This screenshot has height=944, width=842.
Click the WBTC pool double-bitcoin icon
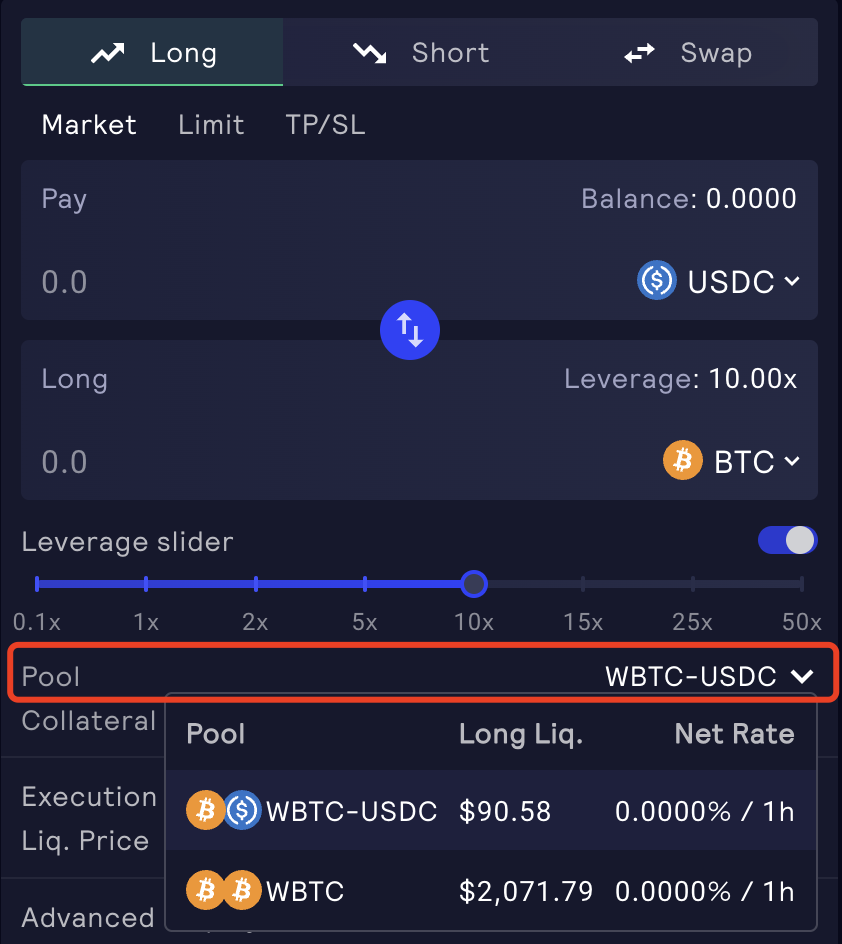[224, 889]
